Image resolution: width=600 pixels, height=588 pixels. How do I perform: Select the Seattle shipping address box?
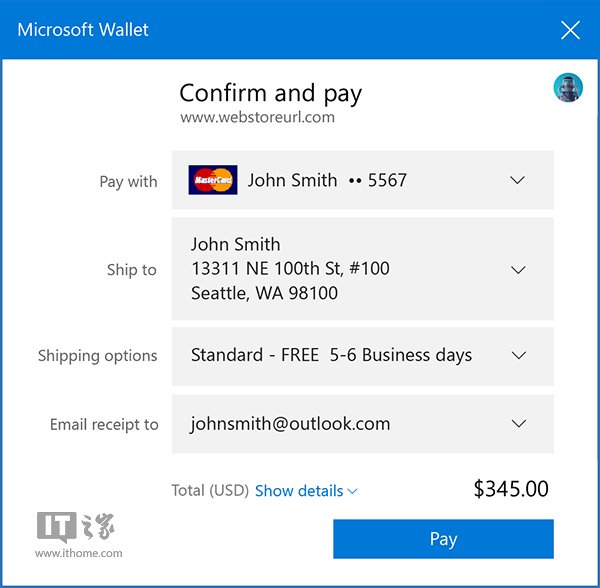[362, 269]
